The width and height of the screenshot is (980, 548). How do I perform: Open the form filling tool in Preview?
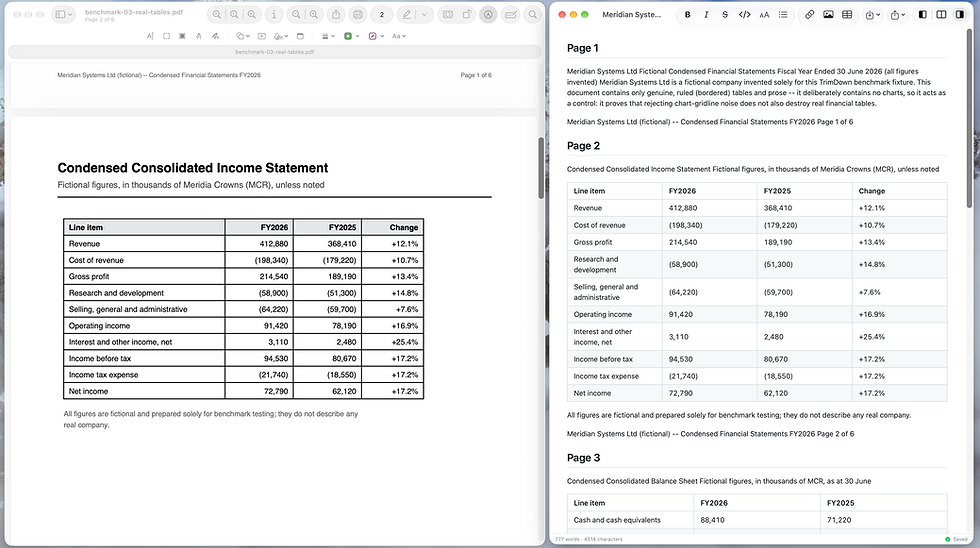[511, 14]
